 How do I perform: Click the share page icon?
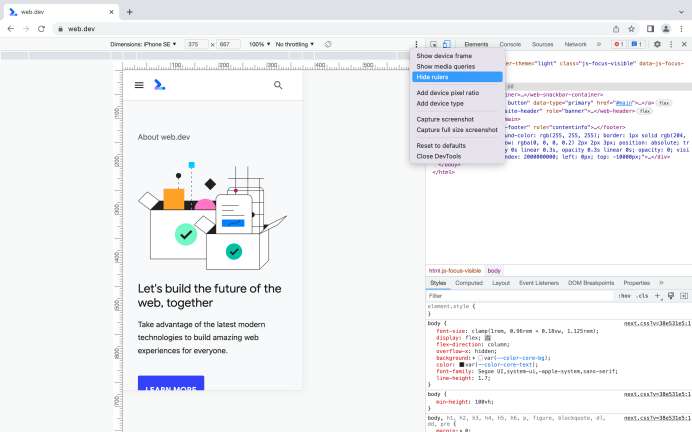coord(616,29)
